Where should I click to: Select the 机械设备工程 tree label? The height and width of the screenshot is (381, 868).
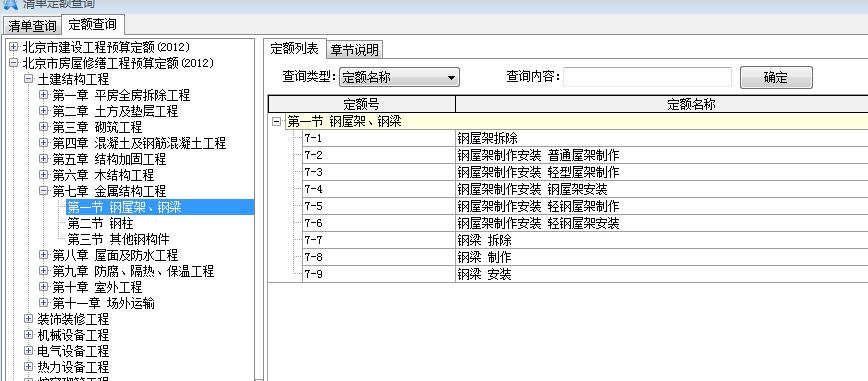pos(73,336)
